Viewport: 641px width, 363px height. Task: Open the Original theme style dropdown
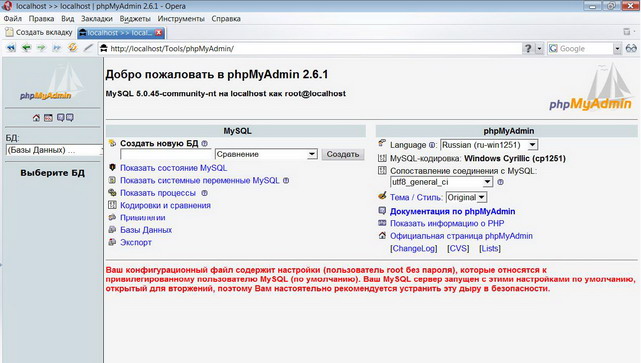(x=466, y=197)
